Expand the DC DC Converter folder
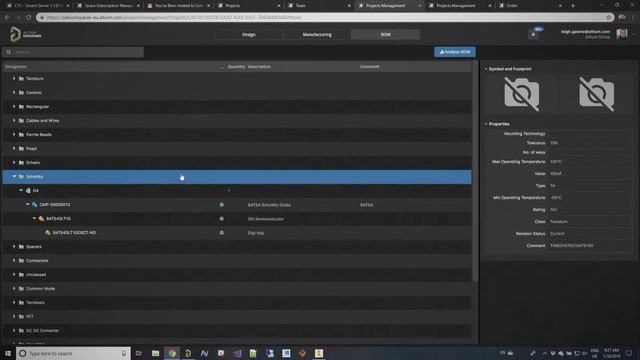 (14, 330)
